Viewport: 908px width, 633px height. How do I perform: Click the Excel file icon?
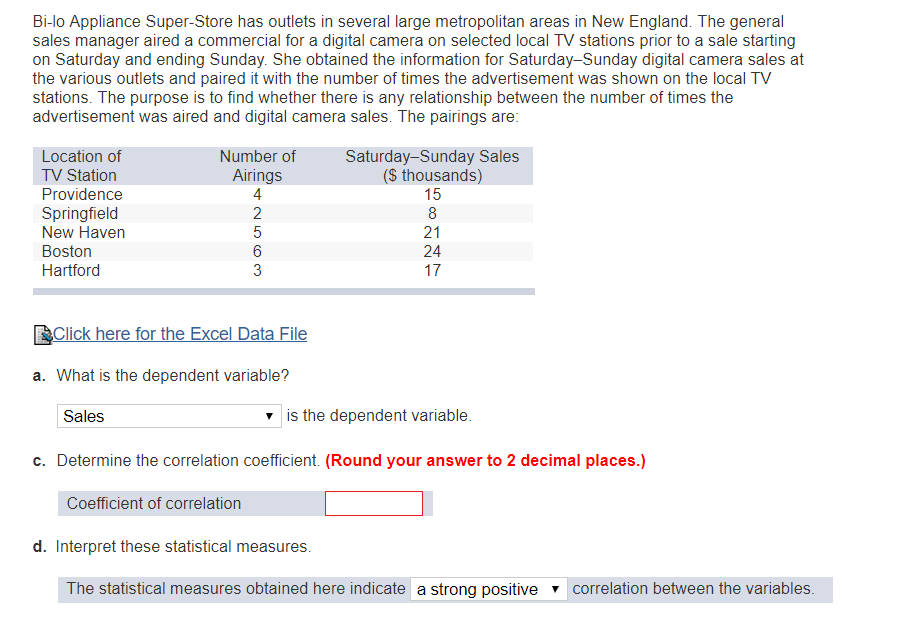(x=42, y=334)
